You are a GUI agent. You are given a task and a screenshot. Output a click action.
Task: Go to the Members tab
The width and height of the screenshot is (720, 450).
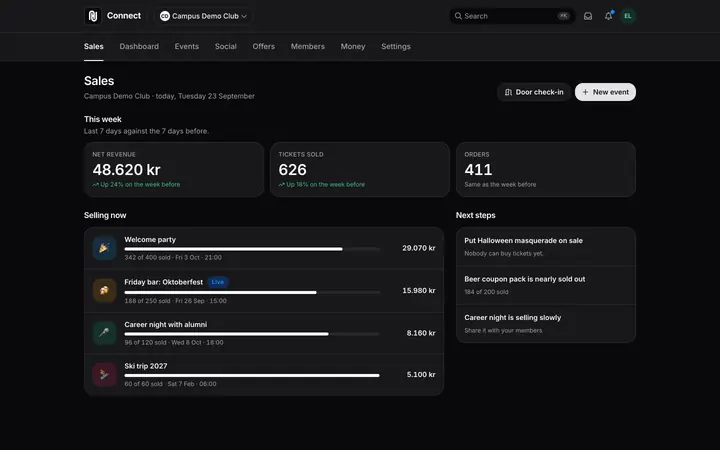click(308, 46)
